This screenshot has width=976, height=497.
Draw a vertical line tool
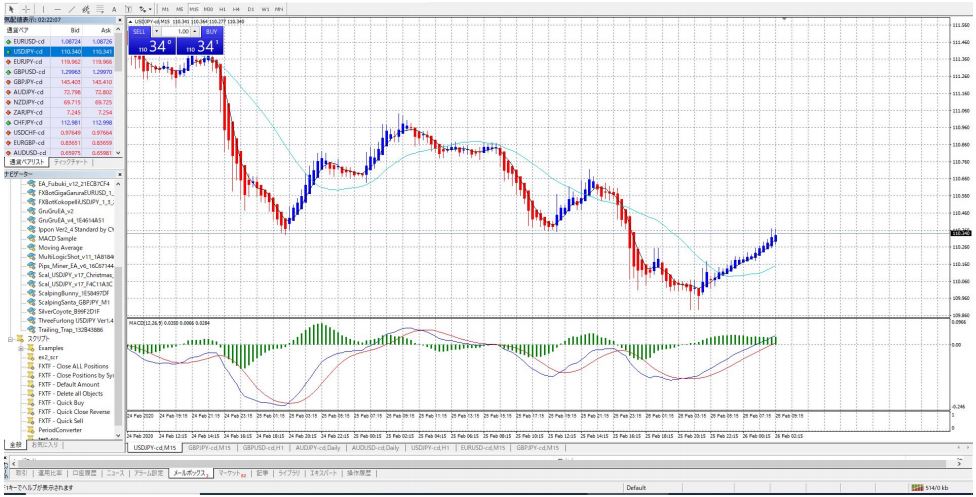[x=43, y=9]
